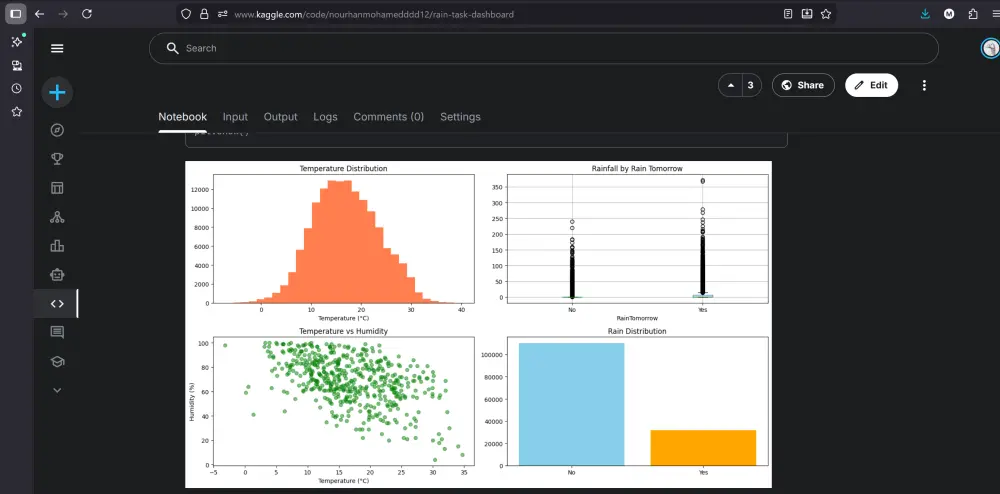The height and width of the screenshot is (494, 1000).
Task: Switch to the Input tab
Action: pos(235,117)
